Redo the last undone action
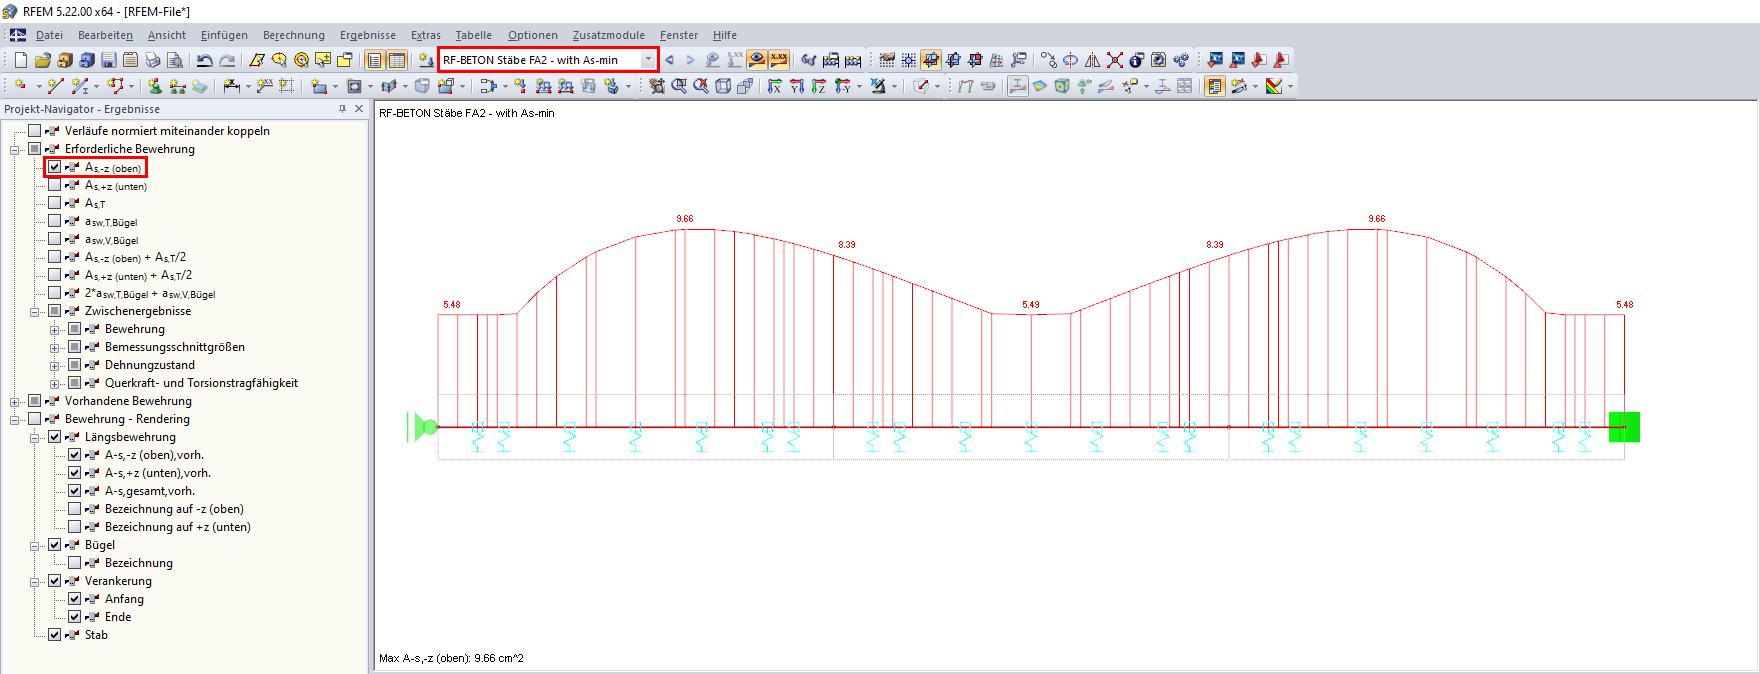1760x674 pixels. pos(227,60)
